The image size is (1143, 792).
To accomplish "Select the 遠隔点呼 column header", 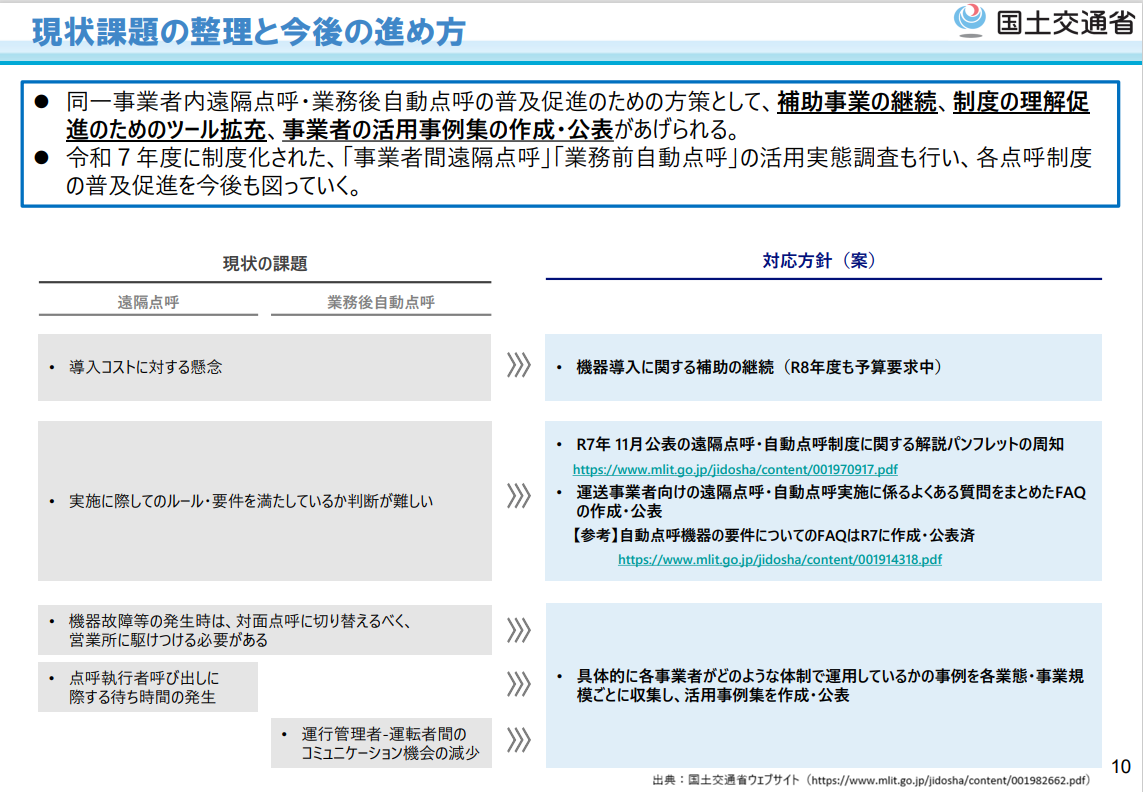I will point(148,302).
